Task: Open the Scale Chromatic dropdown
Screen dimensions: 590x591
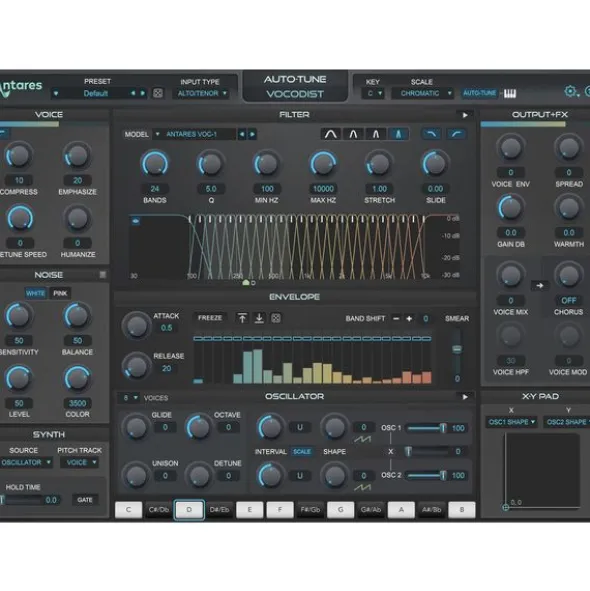Action: (x=422, y=93)
